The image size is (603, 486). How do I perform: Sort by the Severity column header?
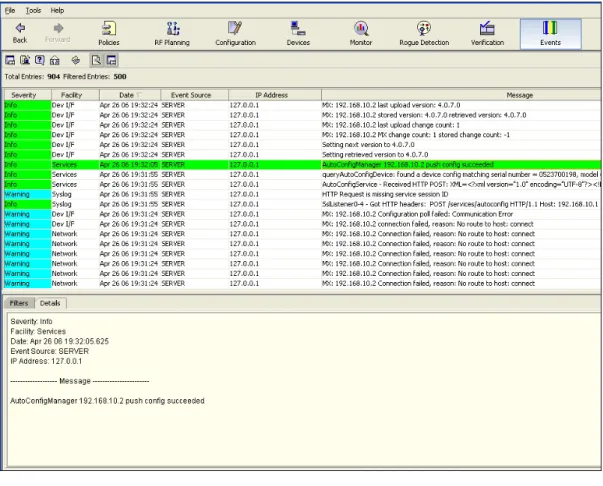pos(27,95)
